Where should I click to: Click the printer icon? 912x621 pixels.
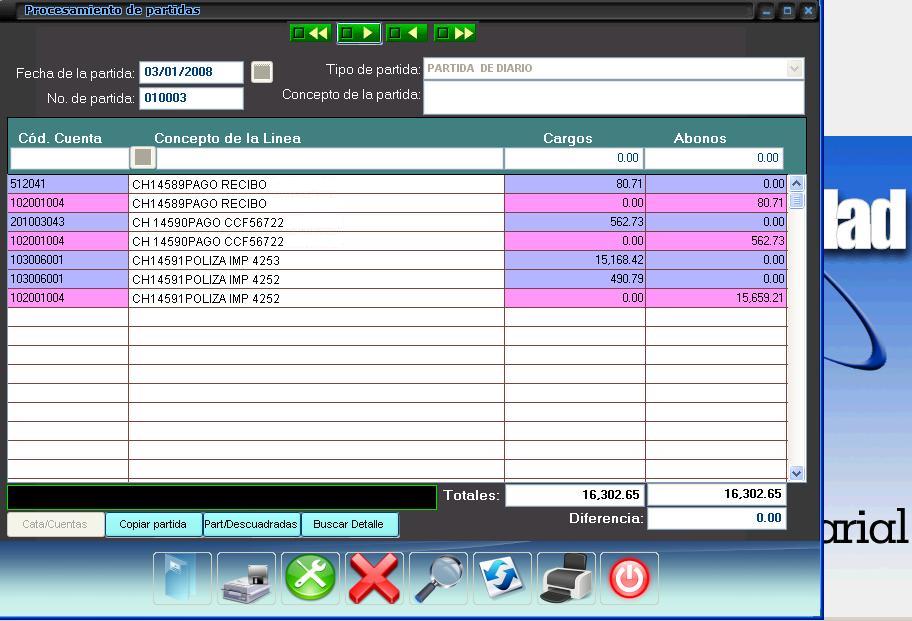pos(566,579)
